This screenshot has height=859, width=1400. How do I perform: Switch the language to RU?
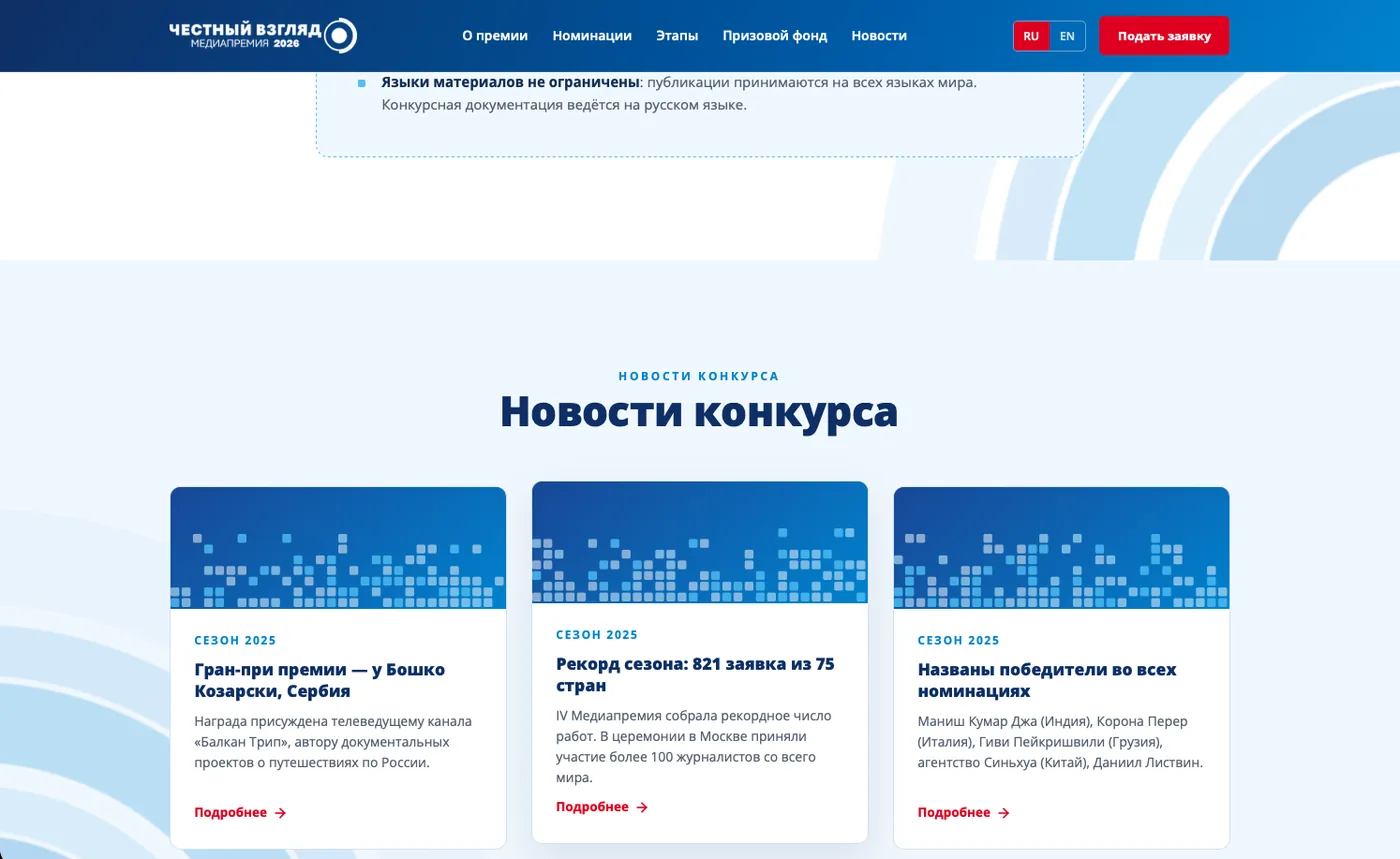tap(1031, 36)
